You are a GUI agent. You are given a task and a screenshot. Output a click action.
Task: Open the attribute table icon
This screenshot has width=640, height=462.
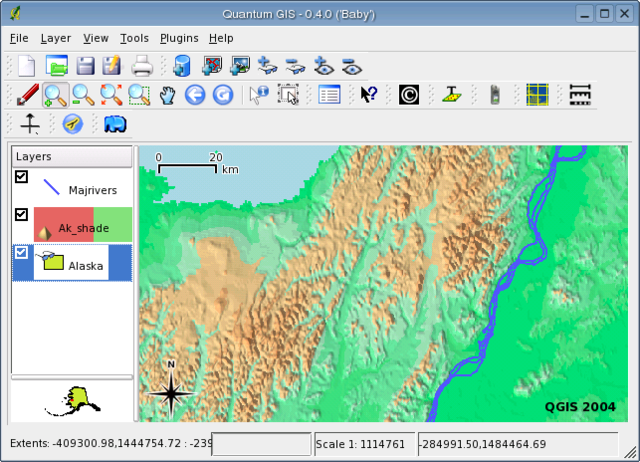(x=329, y=95)
